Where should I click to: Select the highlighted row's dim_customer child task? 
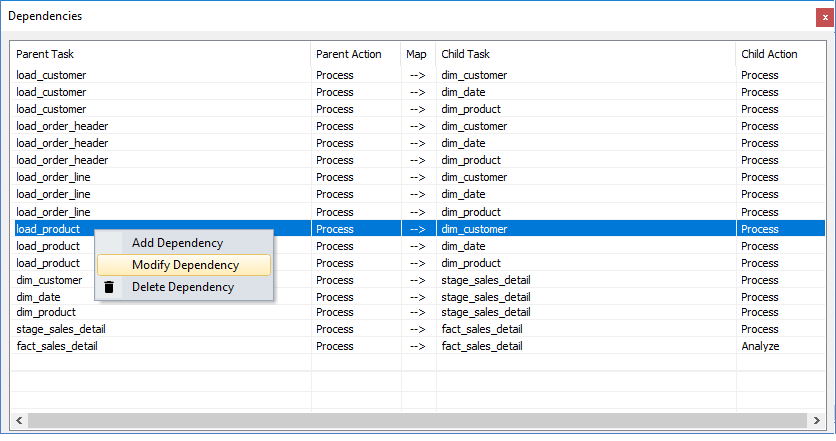click(474, 229)
